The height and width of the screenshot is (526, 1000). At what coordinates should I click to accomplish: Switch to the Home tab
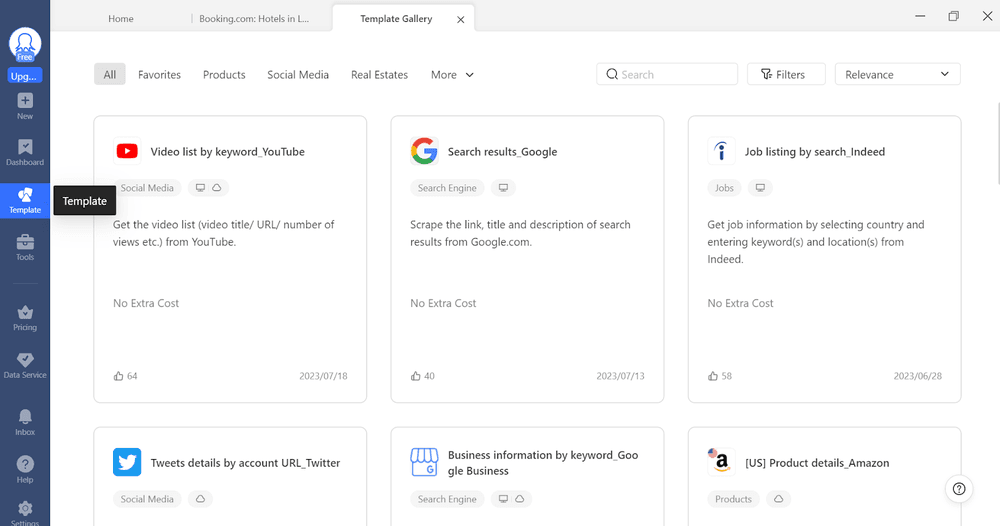(121, 18)
